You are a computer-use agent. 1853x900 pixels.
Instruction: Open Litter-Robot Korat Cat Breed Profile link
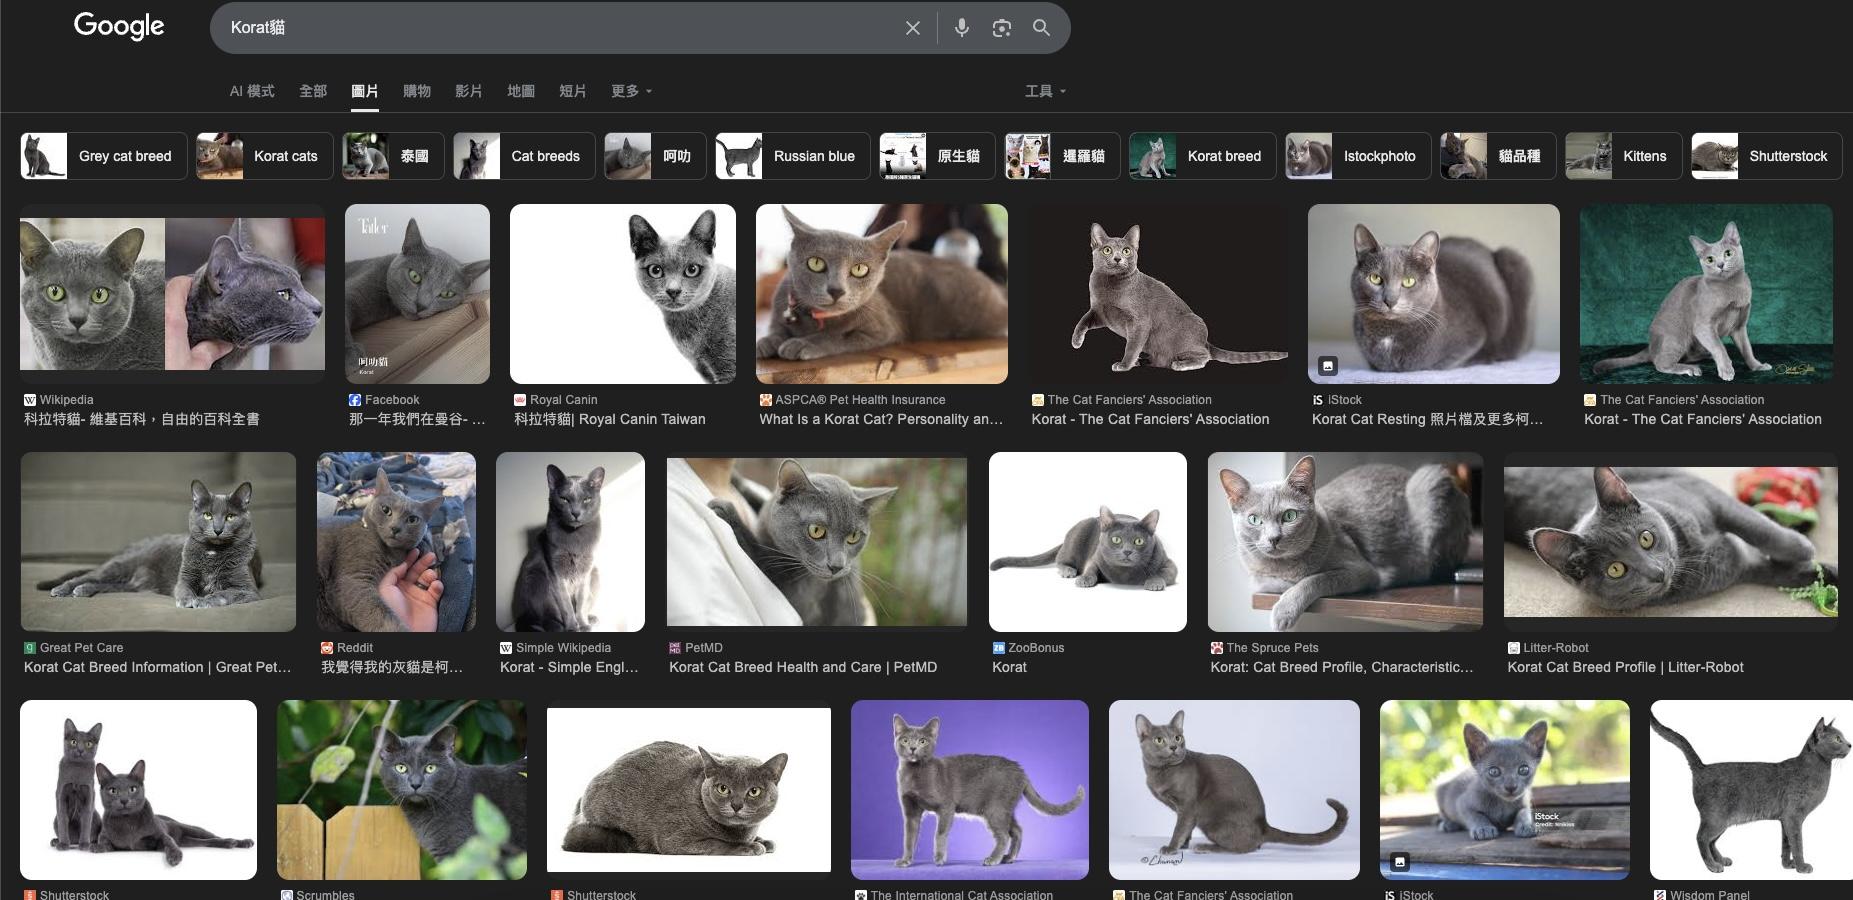pos(1625,667)
